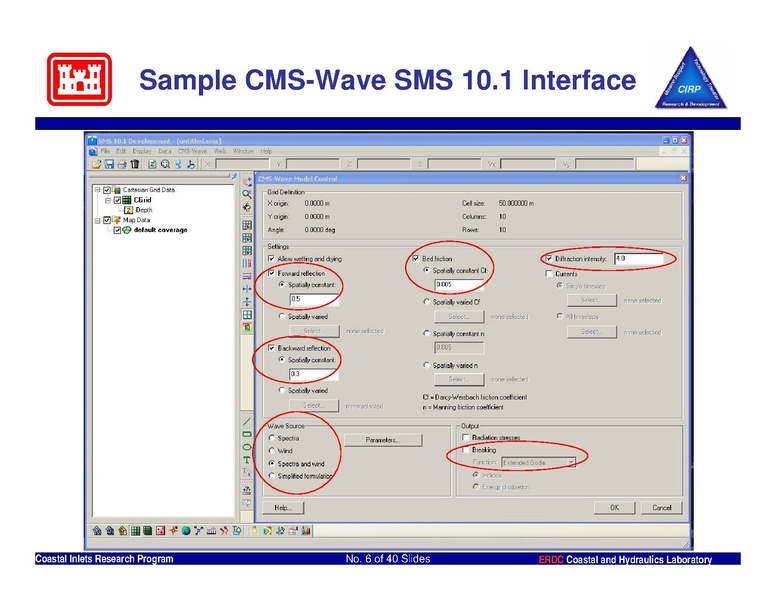Choose Spatially varied Cf friction option
The image size is (776, 600).
[x=426, y=301]
